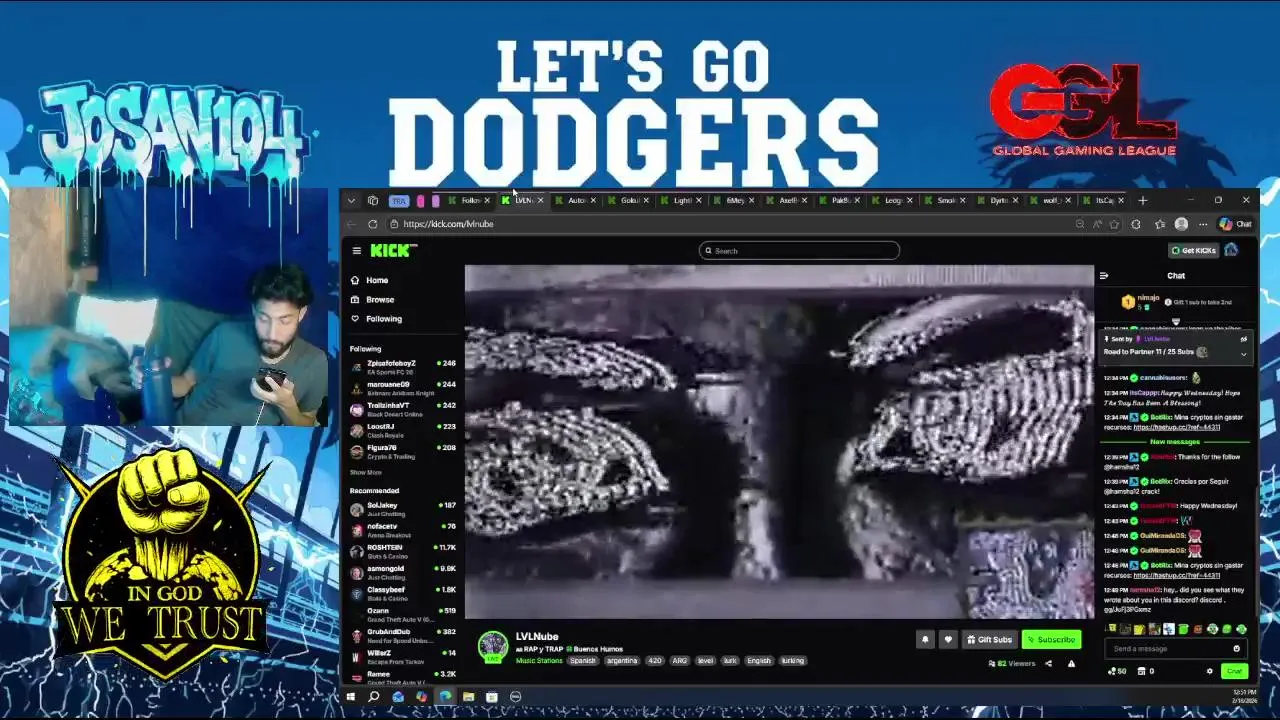Open the first hashup.cc link in chat

1176,427
